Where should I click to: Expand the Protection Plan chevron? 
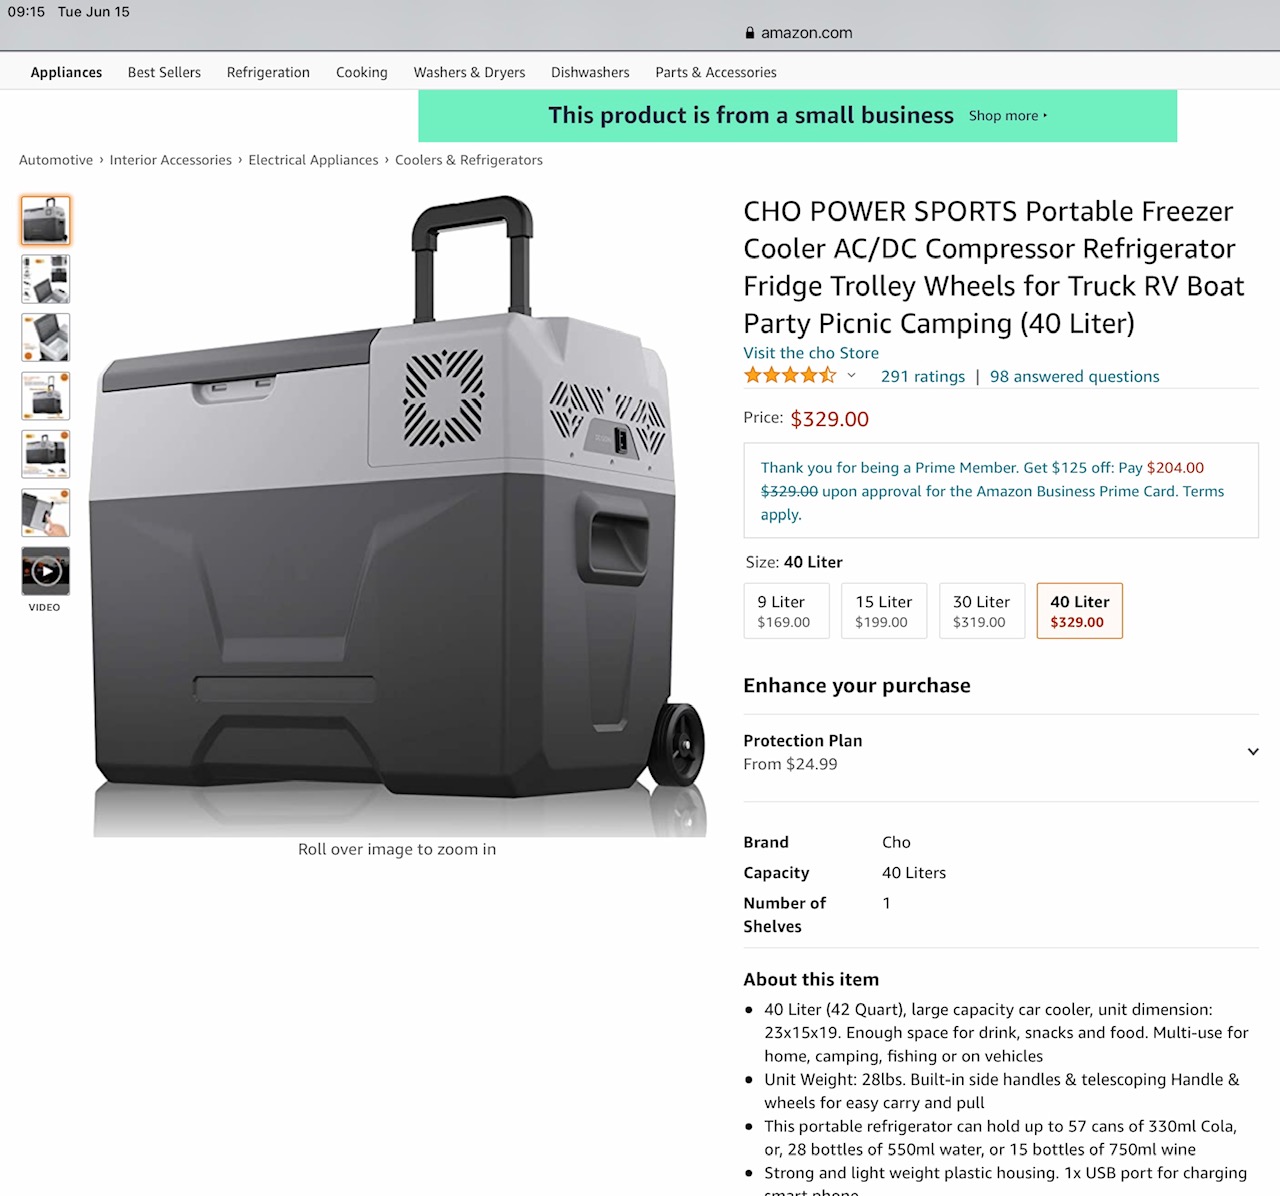tap(1252, 752)
